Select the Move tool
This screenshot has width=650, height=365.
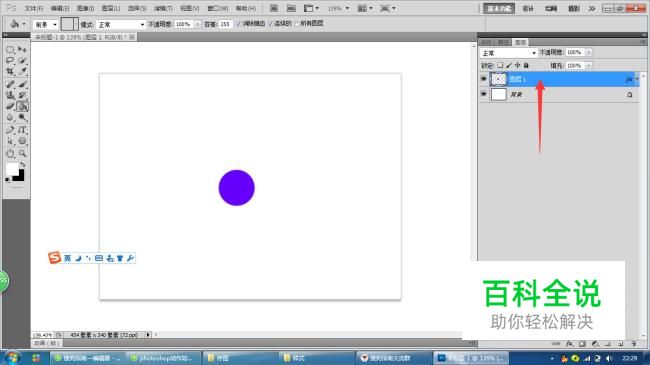pos(22,50)
